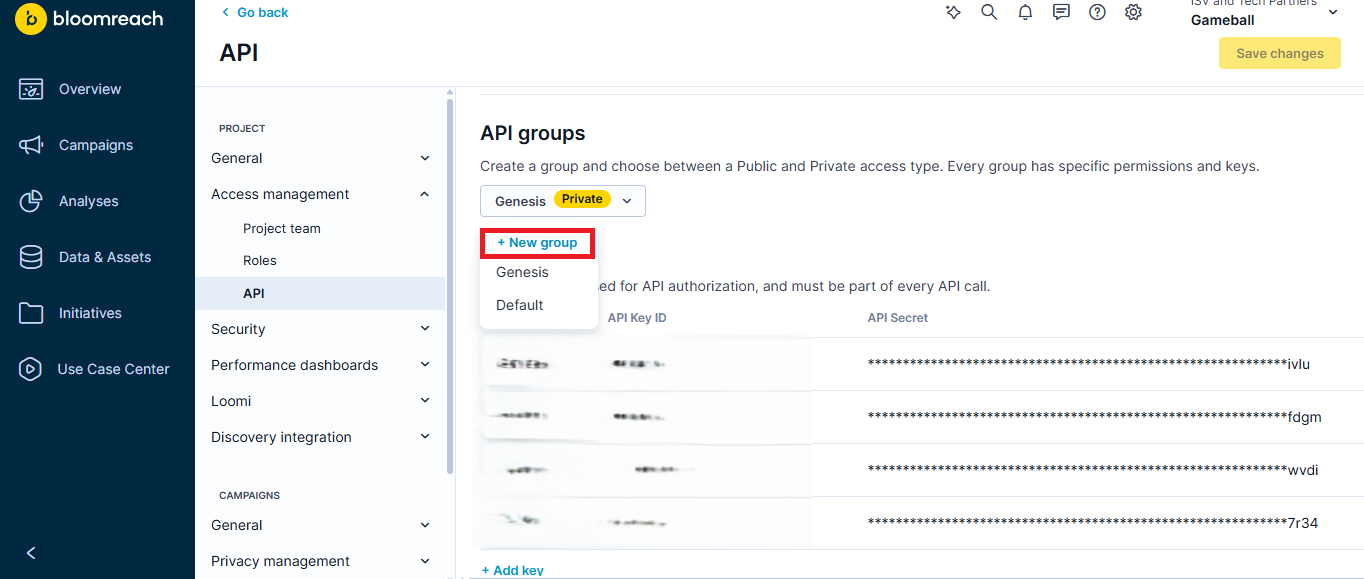Select the API settings item
Screen dimensions: 1364x579
click(320, 293)
